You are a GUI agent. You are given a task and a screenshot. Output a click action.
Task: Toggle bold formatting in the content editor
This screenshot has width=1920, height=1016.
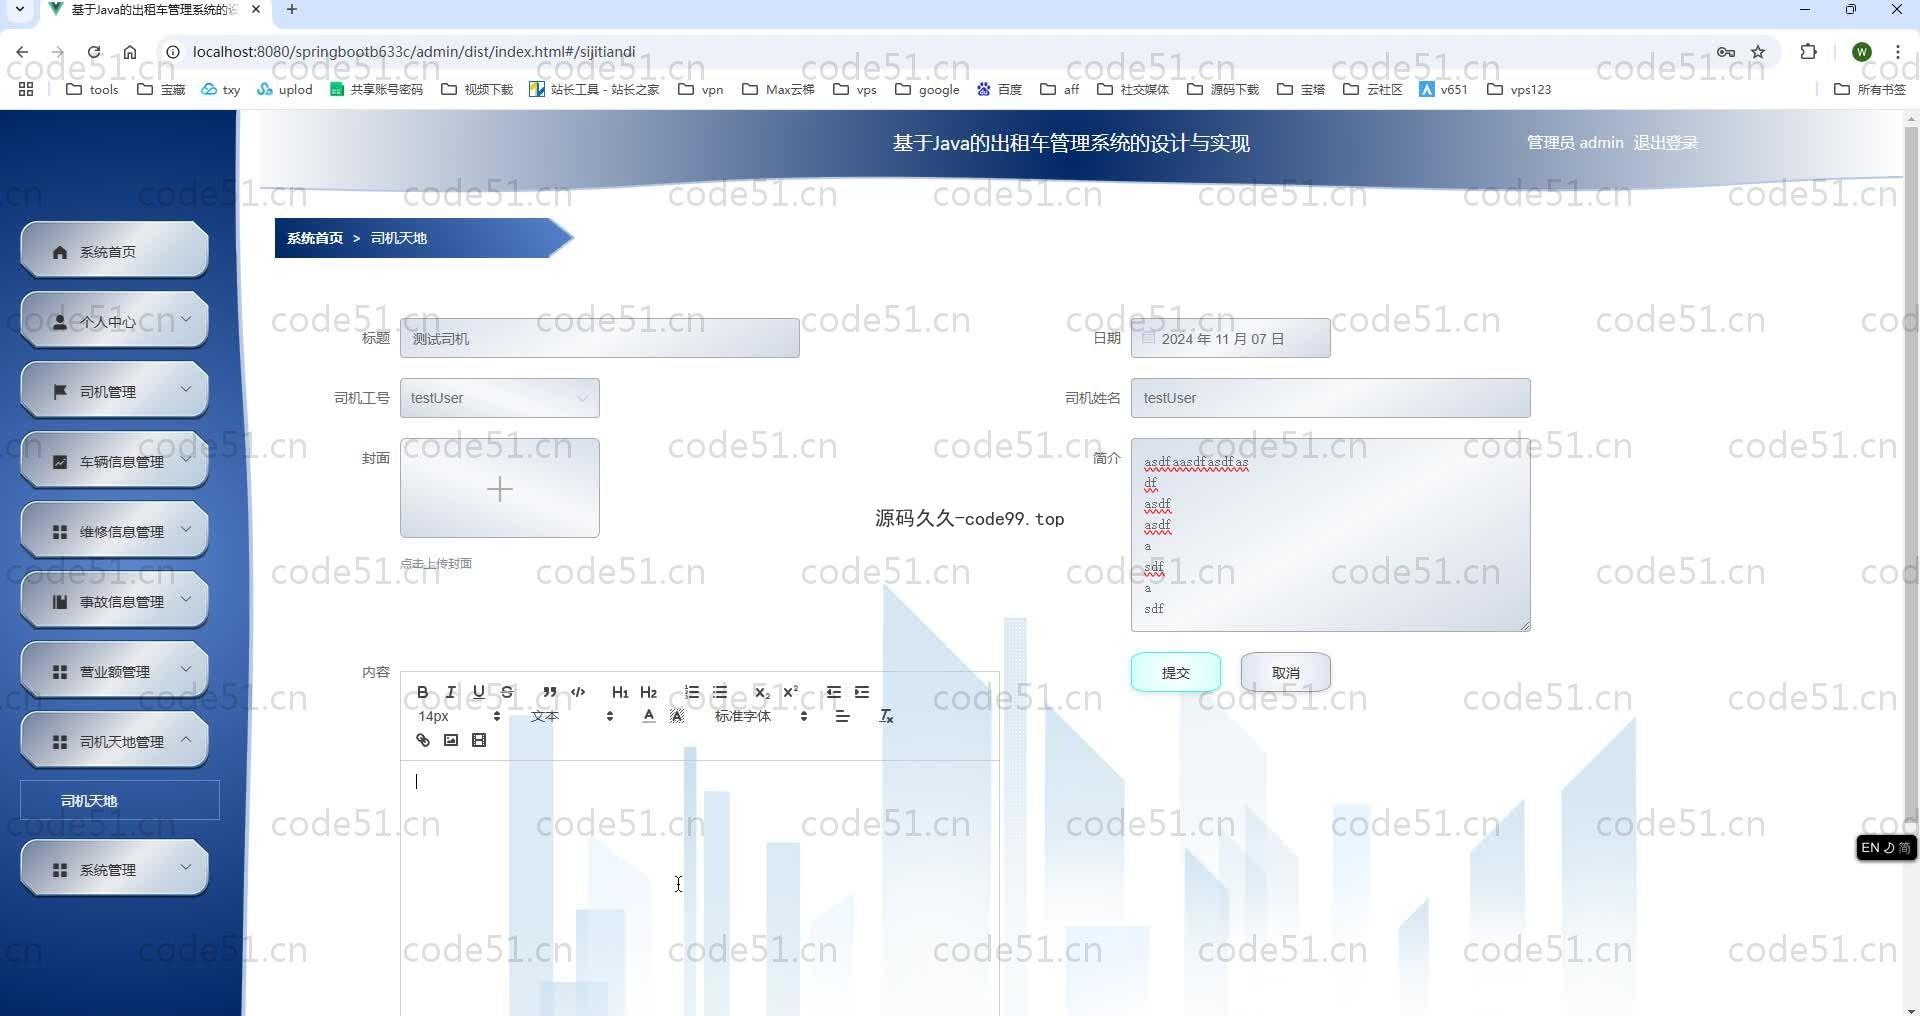pos(422,692)
